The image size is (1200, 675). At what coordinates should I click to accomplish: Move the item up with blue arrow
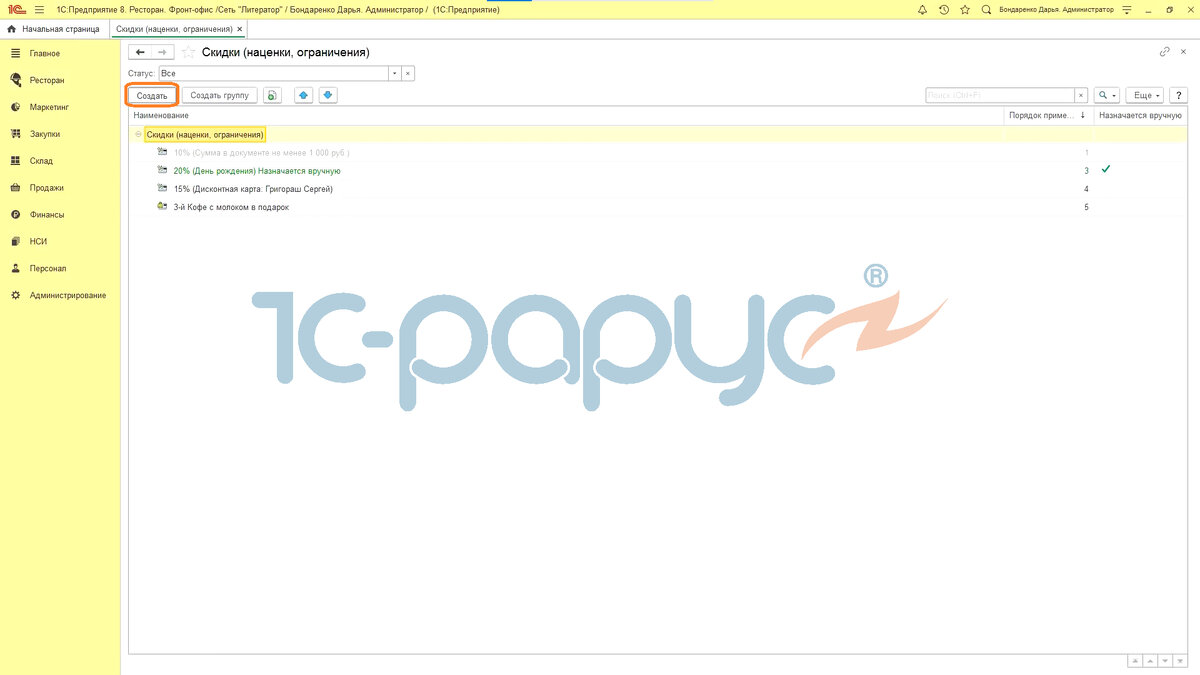point(303,95)
